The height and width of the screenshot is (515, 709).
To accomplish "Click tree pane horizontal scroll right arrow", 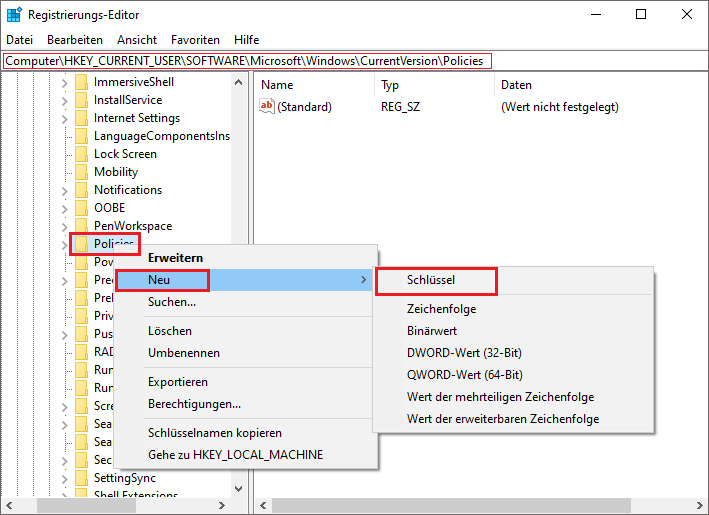I will click(222, 505).
